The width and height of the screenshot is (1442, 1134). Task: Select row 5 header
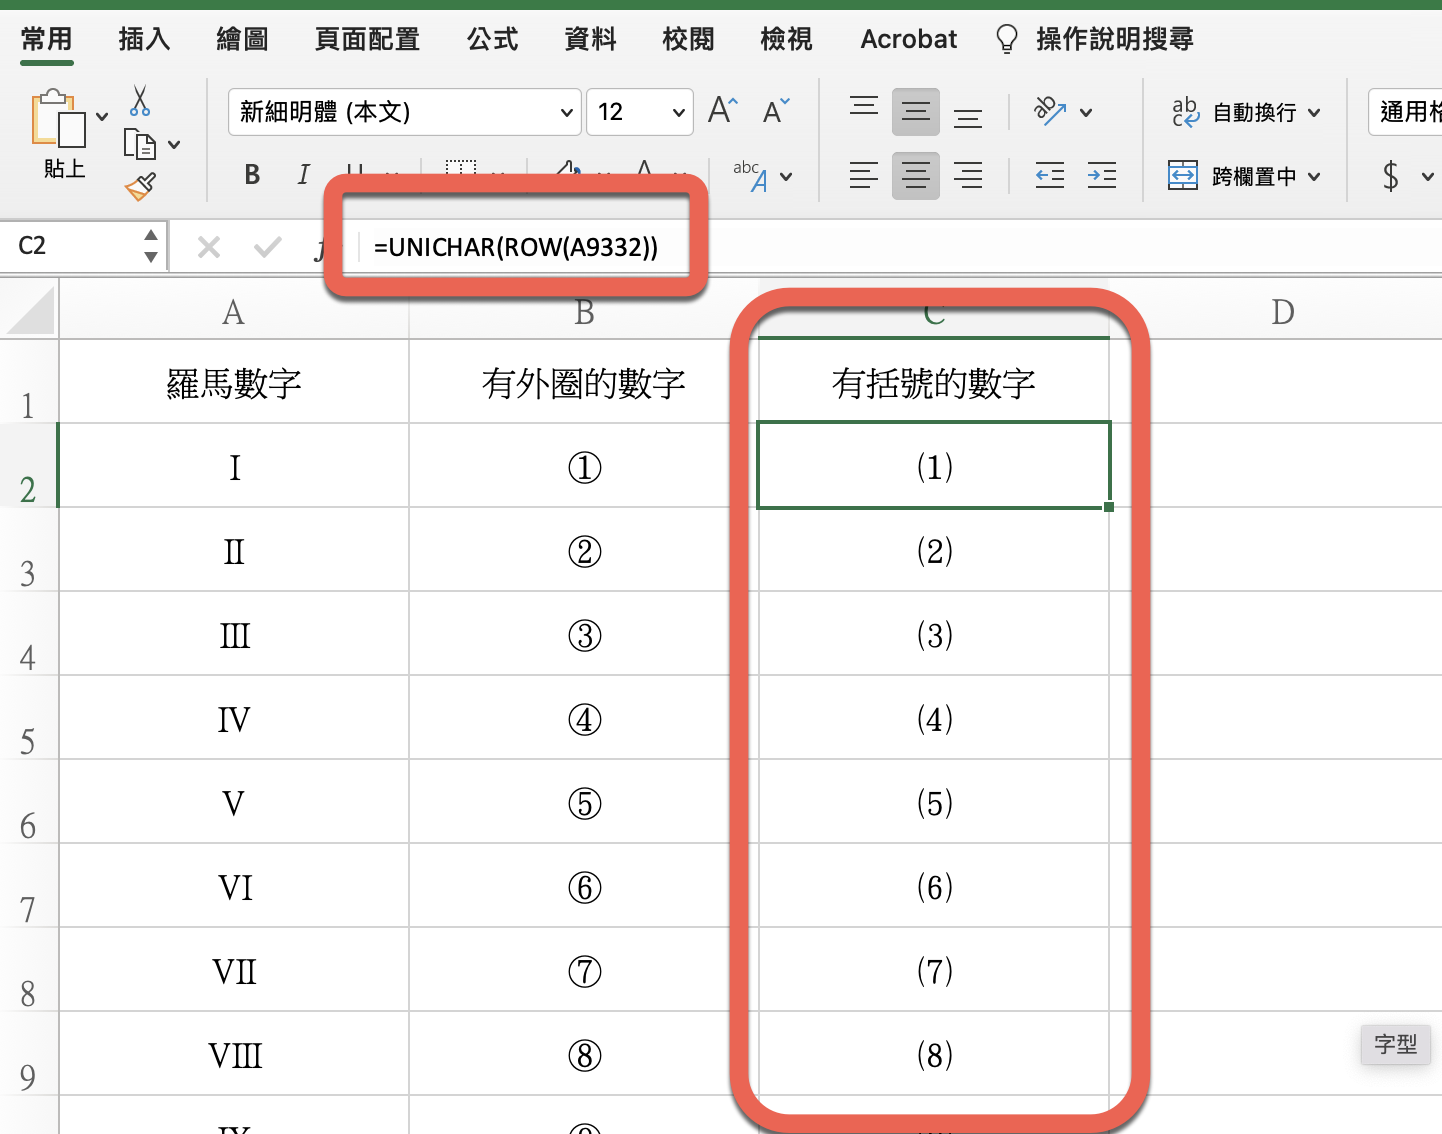click(29, 718)
